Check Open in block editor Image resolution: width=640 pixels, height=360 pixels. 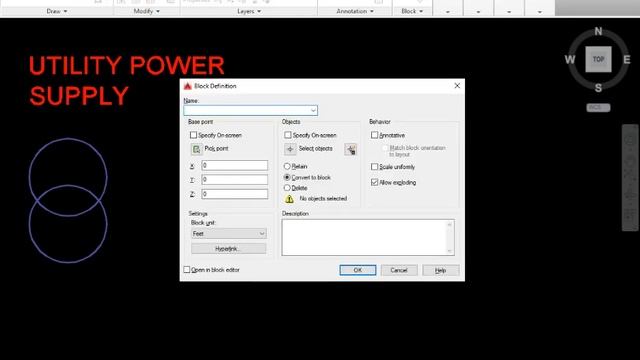click(187, 270)
